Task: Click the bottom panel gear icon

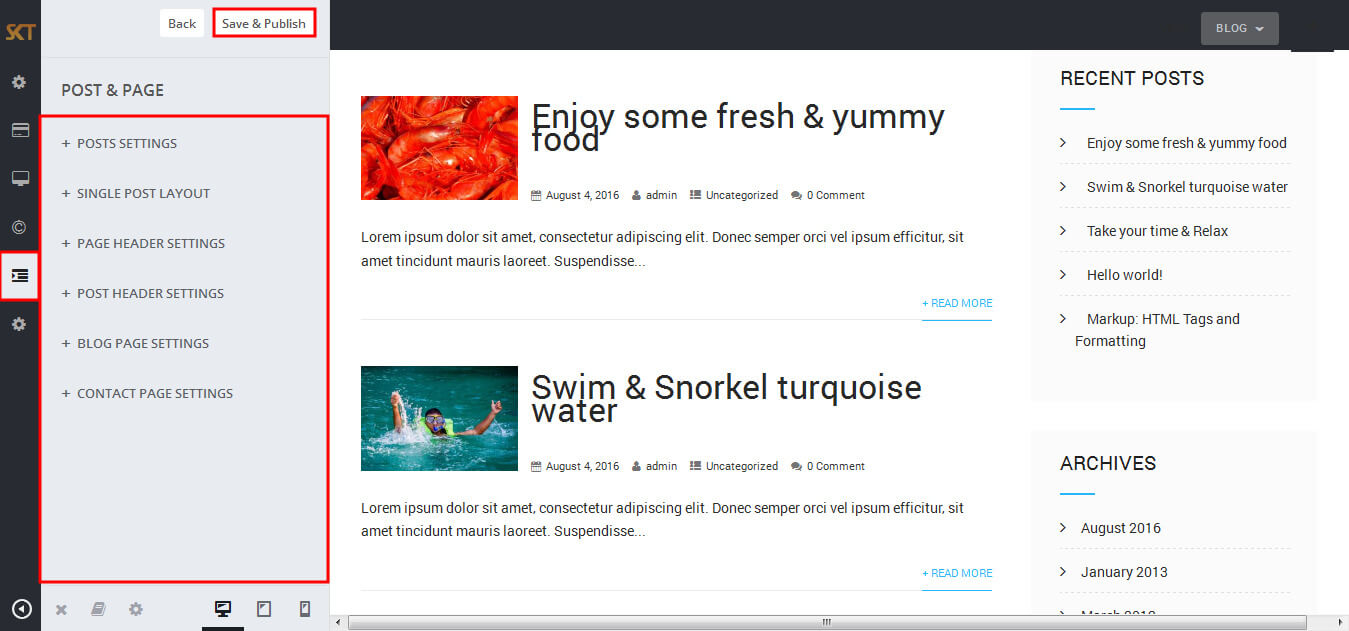Action: pyautogui.click(x=136, y=609)
